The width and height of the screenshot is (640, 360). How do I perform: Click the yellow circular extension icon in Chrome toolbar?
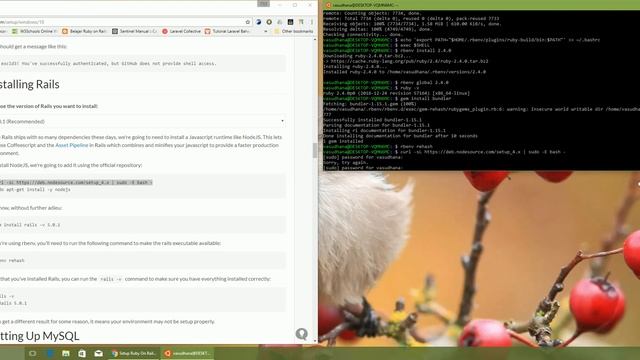click(x=269, y=22)
